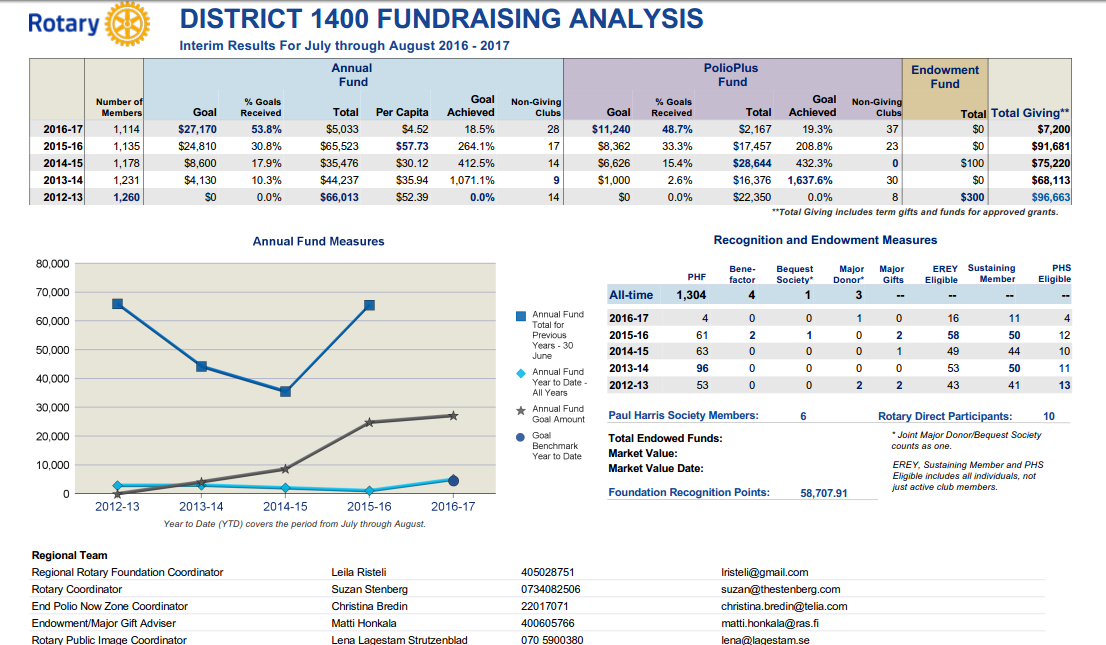Click the PHF column header
The width and height of the screenshot is (1106, 645).
point(697,277)
